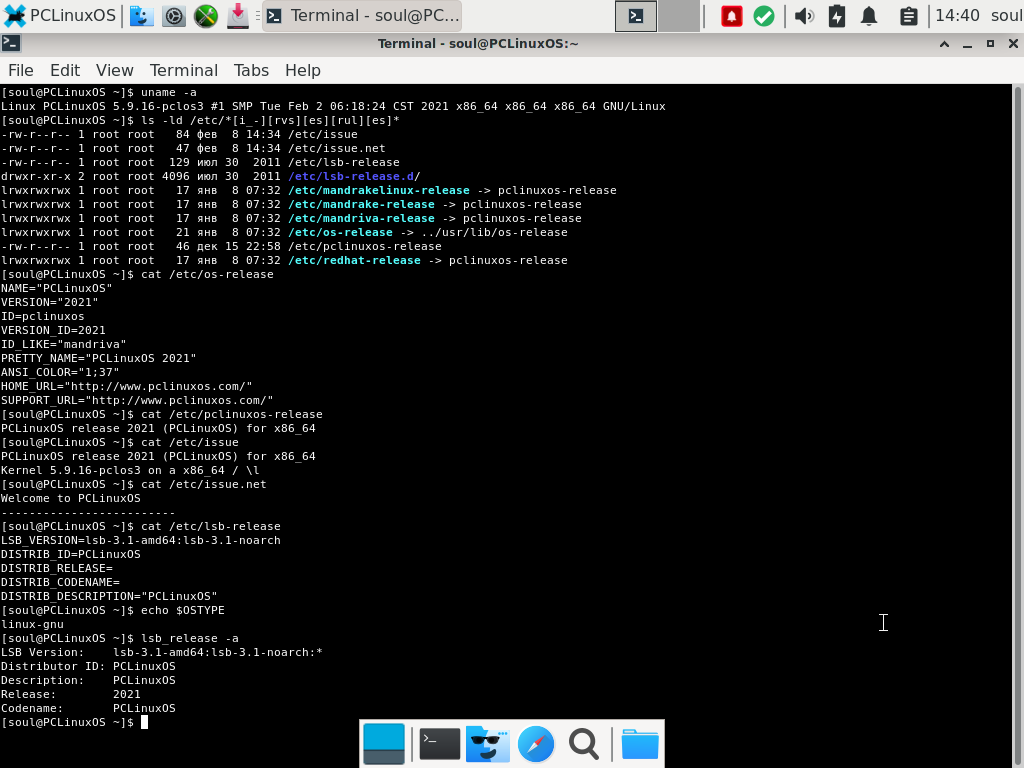Viewport: 1024px width, 768px height.
Task: Open the volume speaker tray icon
Action: click(x=805, y=16)
